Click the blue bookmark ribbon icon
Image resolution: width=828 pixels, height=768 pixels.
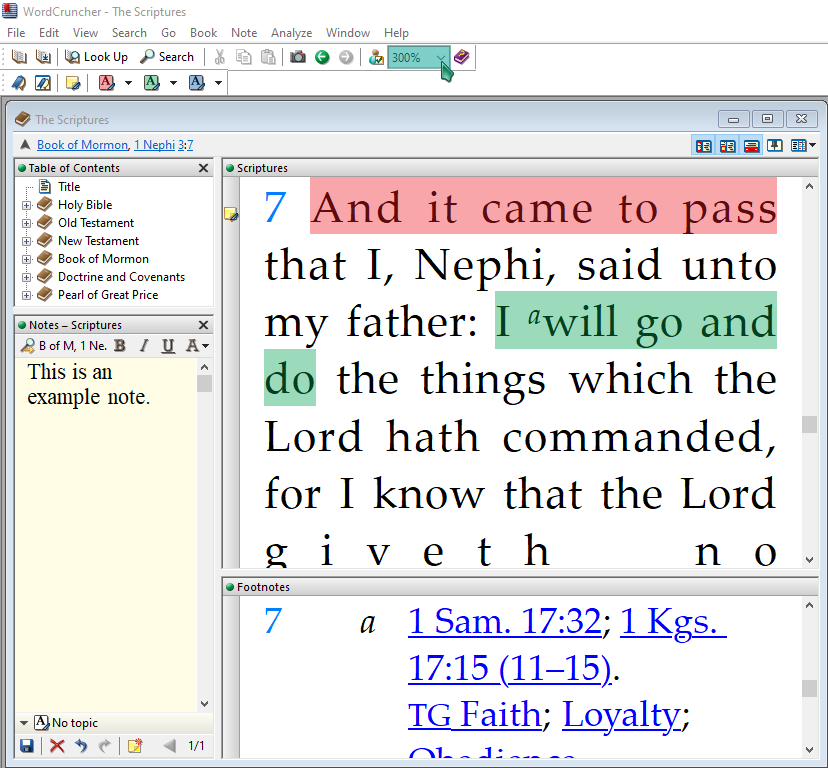pos(19,83)
